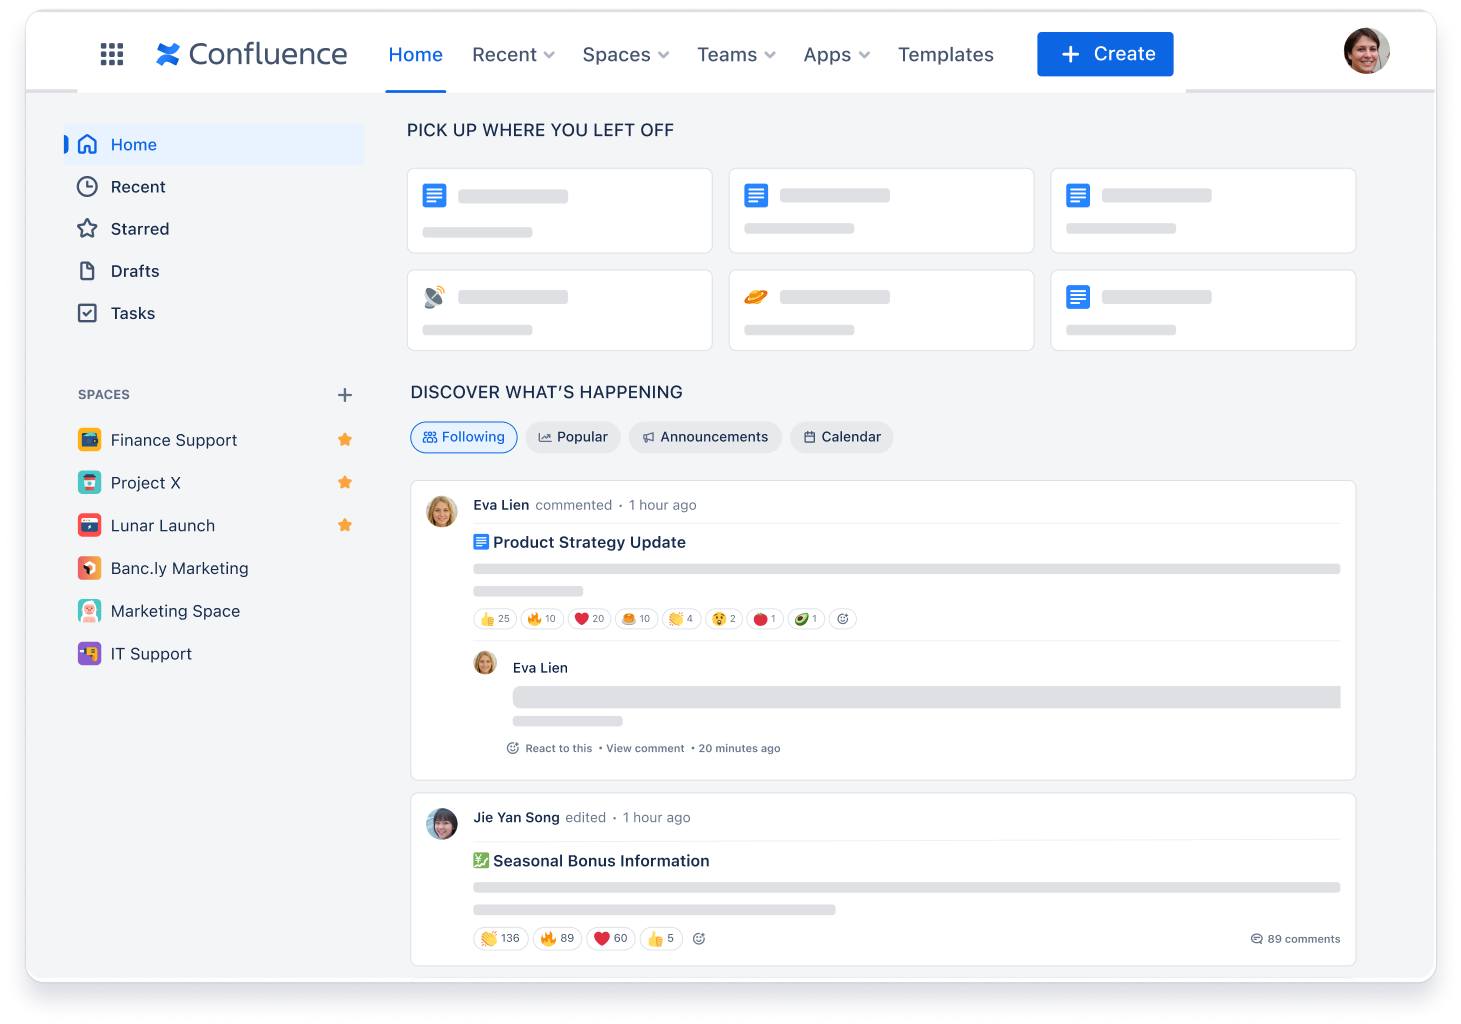Click the emoji reaction picker on Product Strategy Update
Viewport: 1461px width, 1024px height.
[843, 618]
